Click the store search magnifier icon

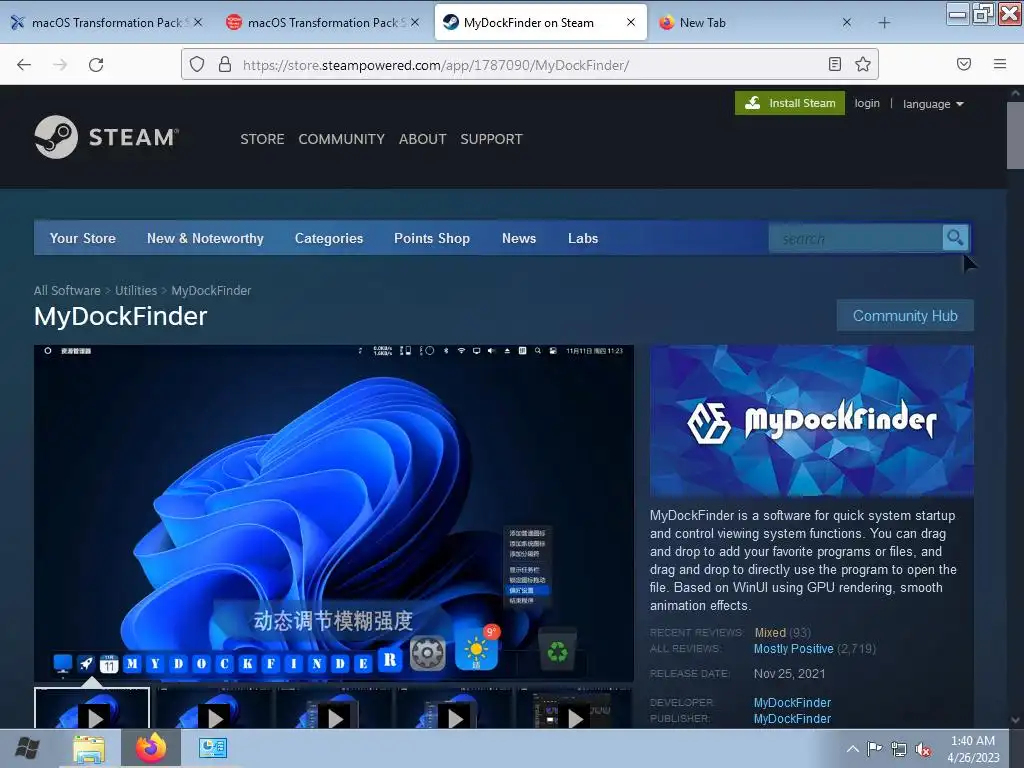tap(955, 238)
